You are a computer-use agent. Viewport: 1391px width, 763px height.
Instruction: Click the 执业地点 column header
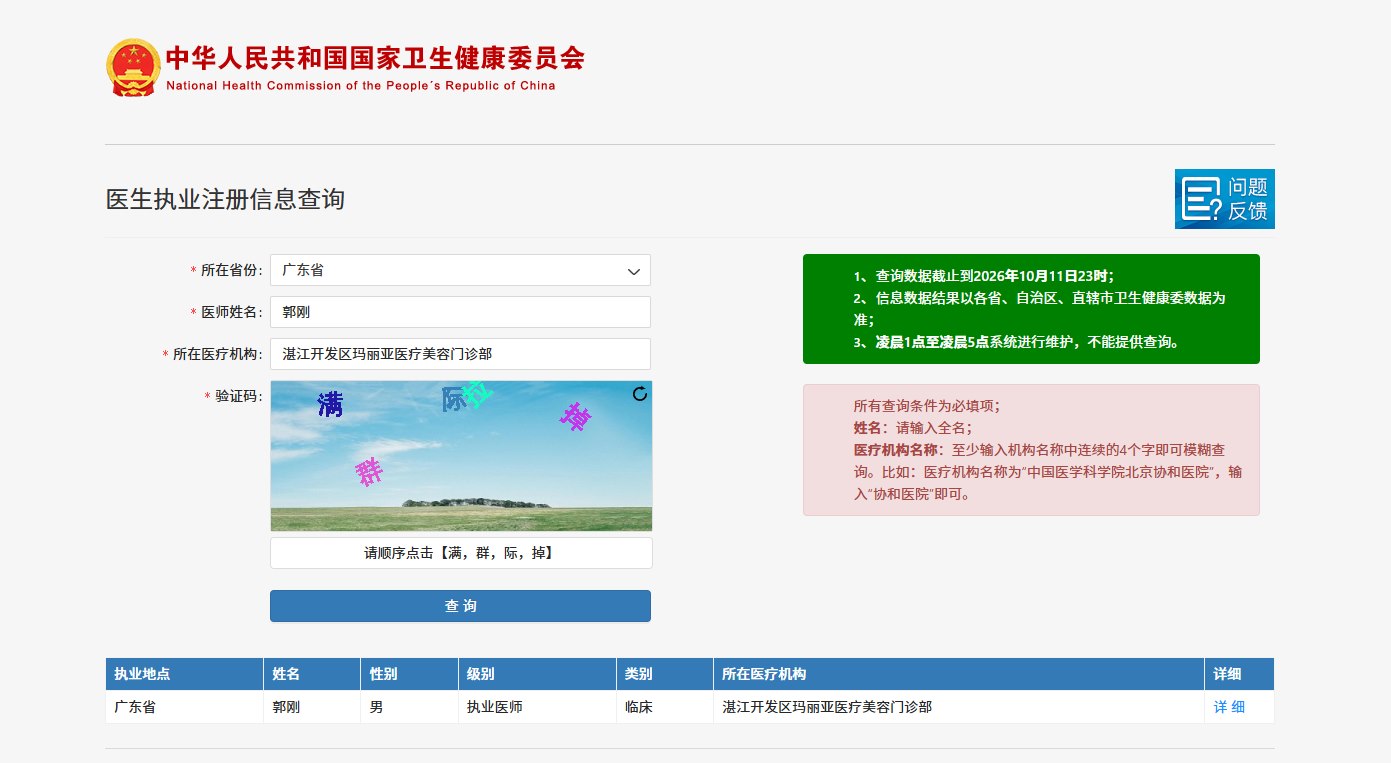(x=184, y=674)
